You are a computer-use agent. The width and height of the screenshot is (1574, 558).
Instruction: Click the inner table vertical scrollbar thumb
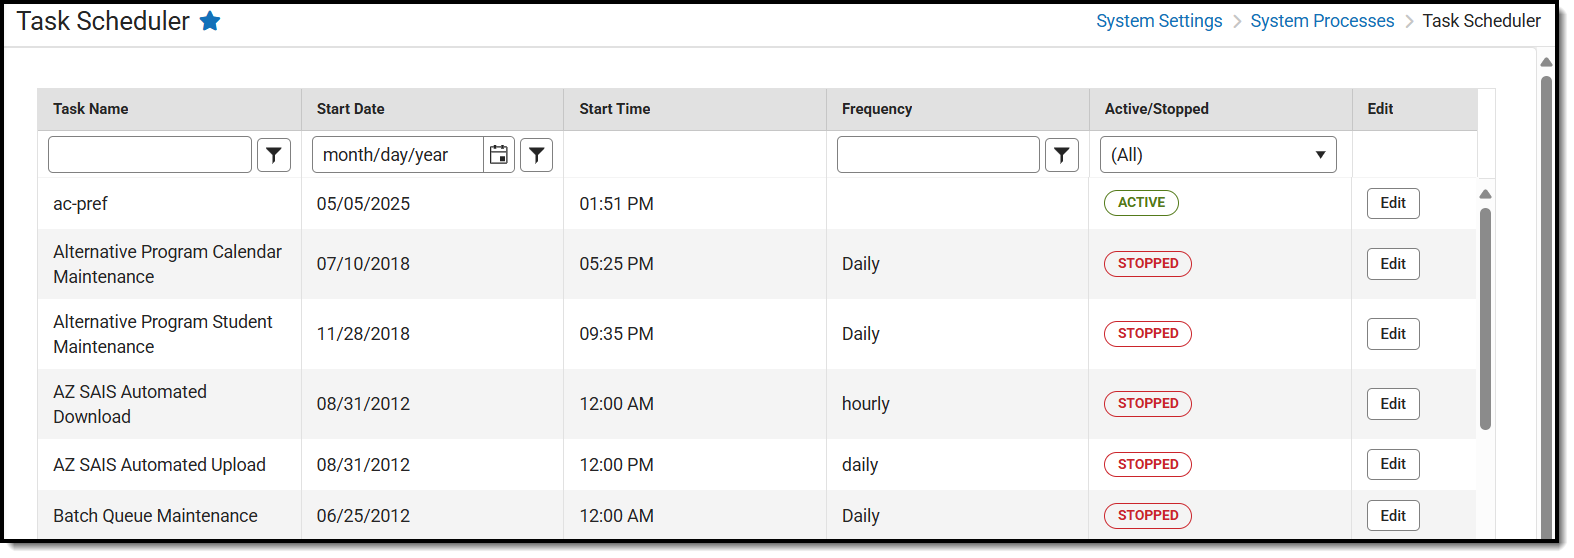pos(1485,318)
